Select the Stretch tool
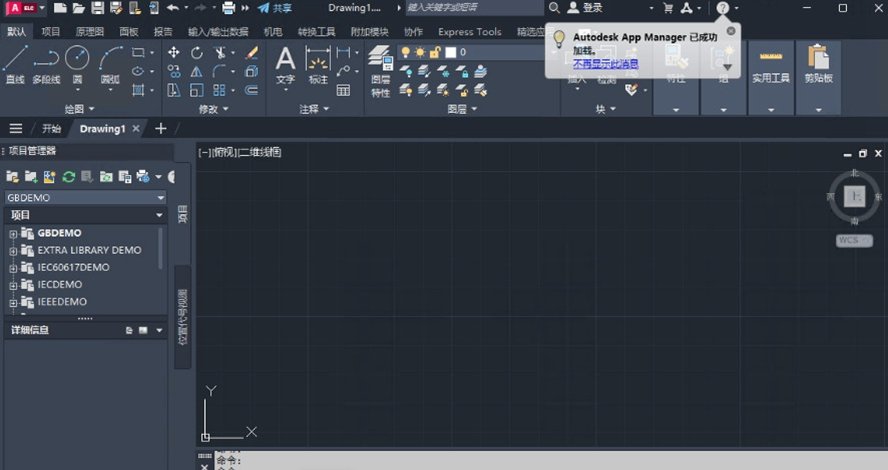Screen dimensions: 888x470 click(174, 90)
